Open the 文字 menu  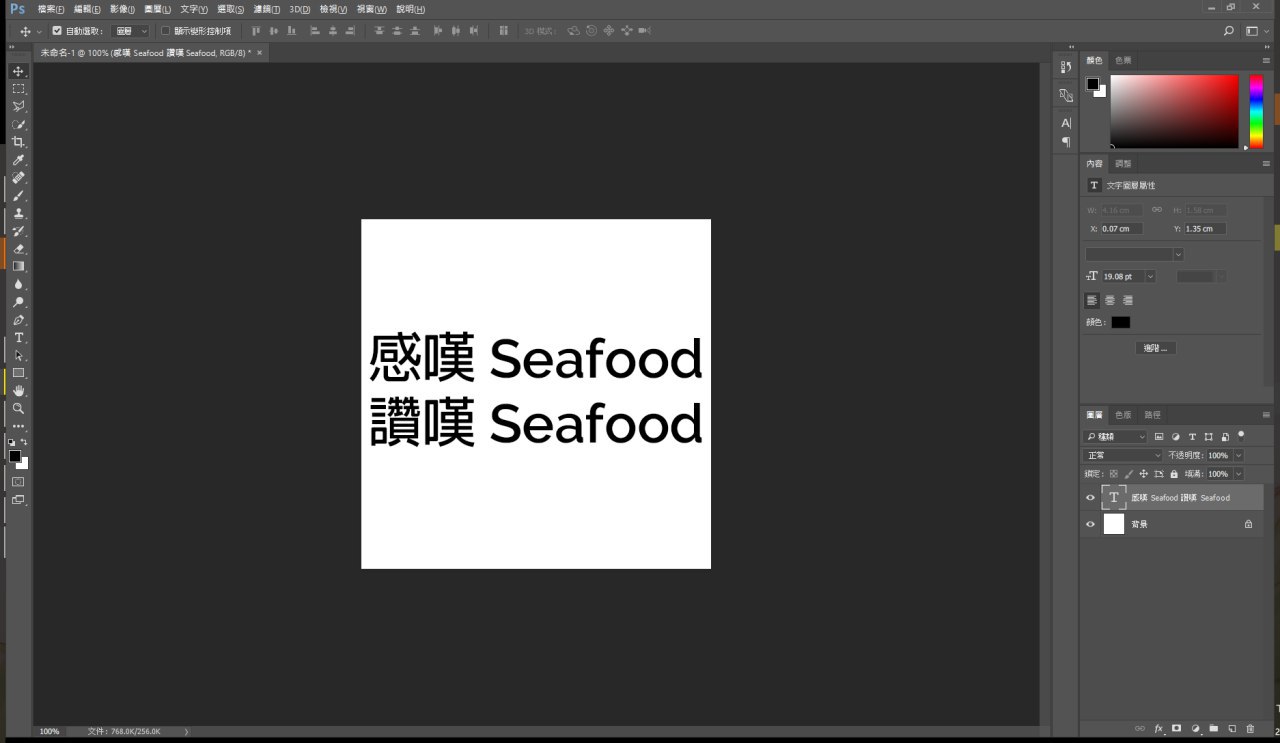194,9
